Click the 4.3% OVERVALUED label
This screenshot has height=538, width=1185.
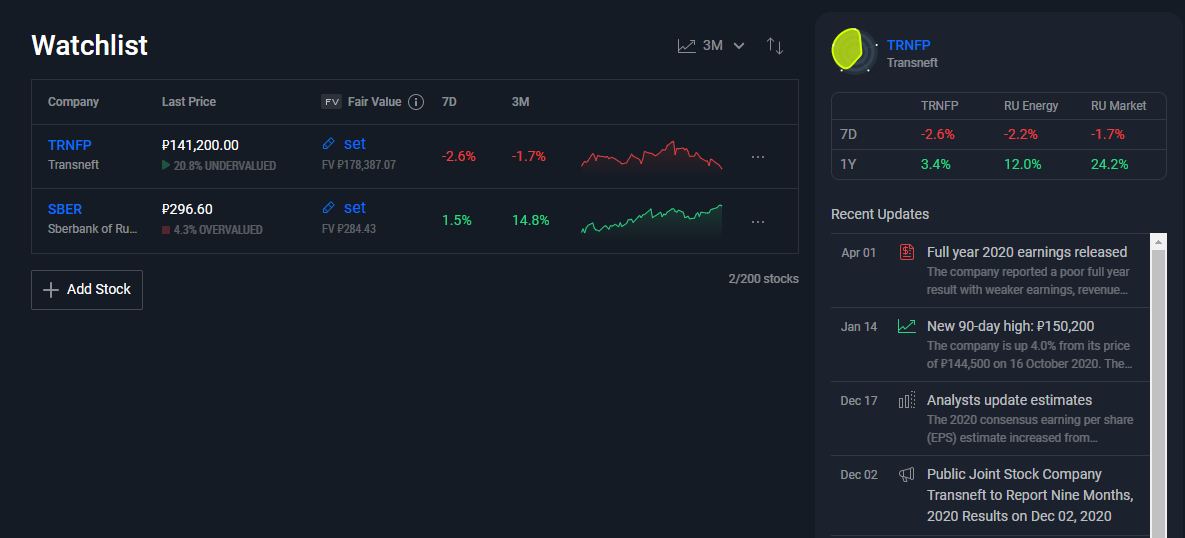[x=218, y=230]
